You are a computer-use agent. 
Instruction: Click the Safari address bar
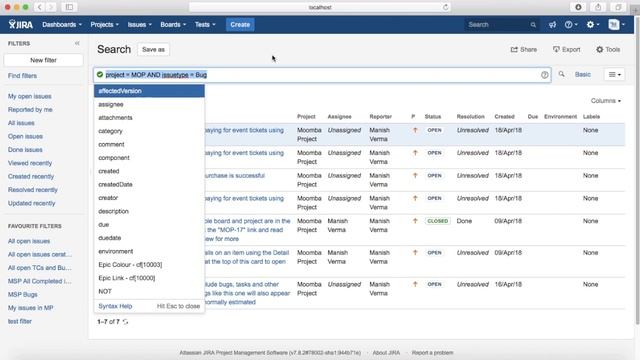[x=320, y=7]
